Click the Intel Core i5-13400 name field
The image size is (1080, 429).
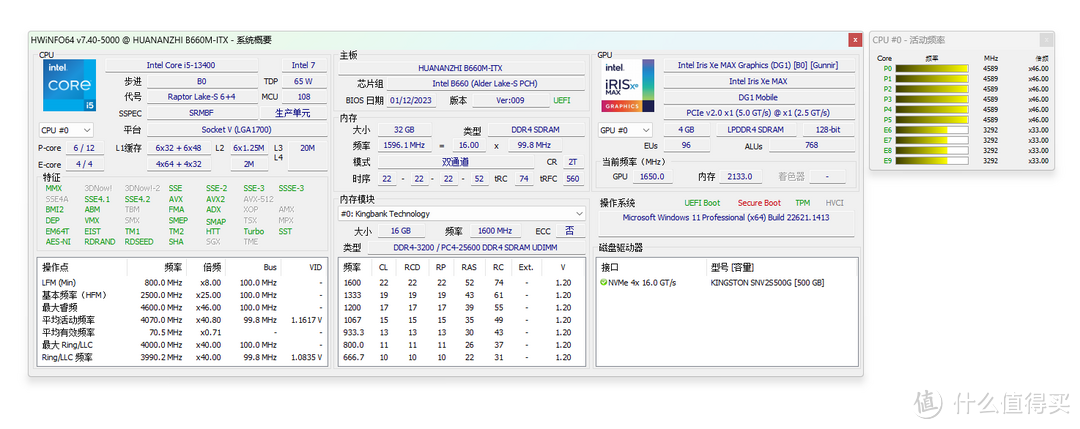(182, 65)
